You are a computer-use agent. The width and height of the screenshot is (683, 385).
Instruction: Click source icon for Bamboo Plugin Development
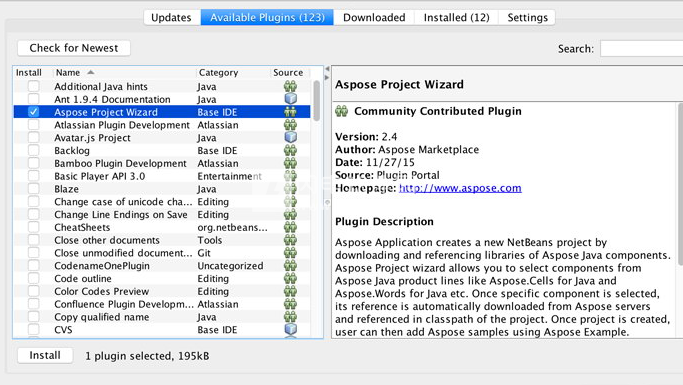pyautogui.click(x=291, y=163)
